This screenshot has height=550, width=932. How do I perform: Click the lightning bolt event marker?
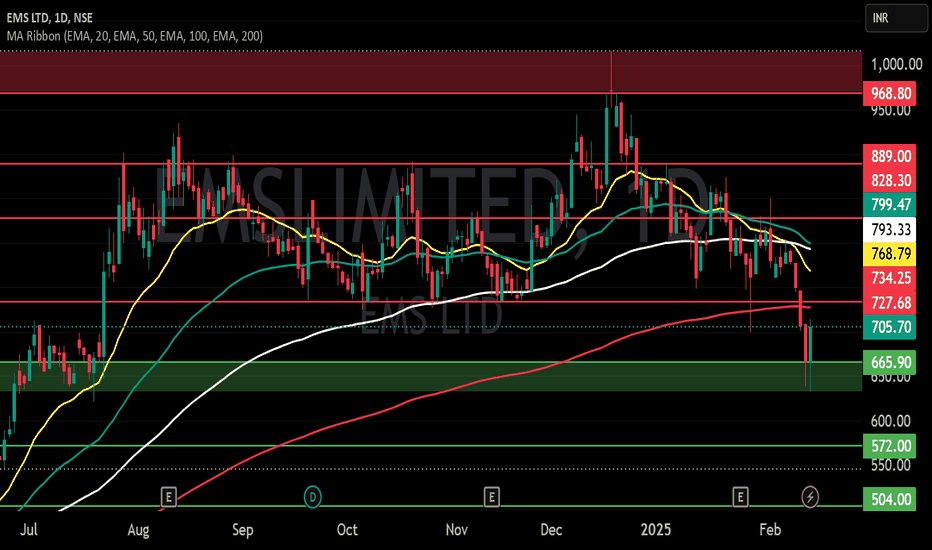click(810, 496)
